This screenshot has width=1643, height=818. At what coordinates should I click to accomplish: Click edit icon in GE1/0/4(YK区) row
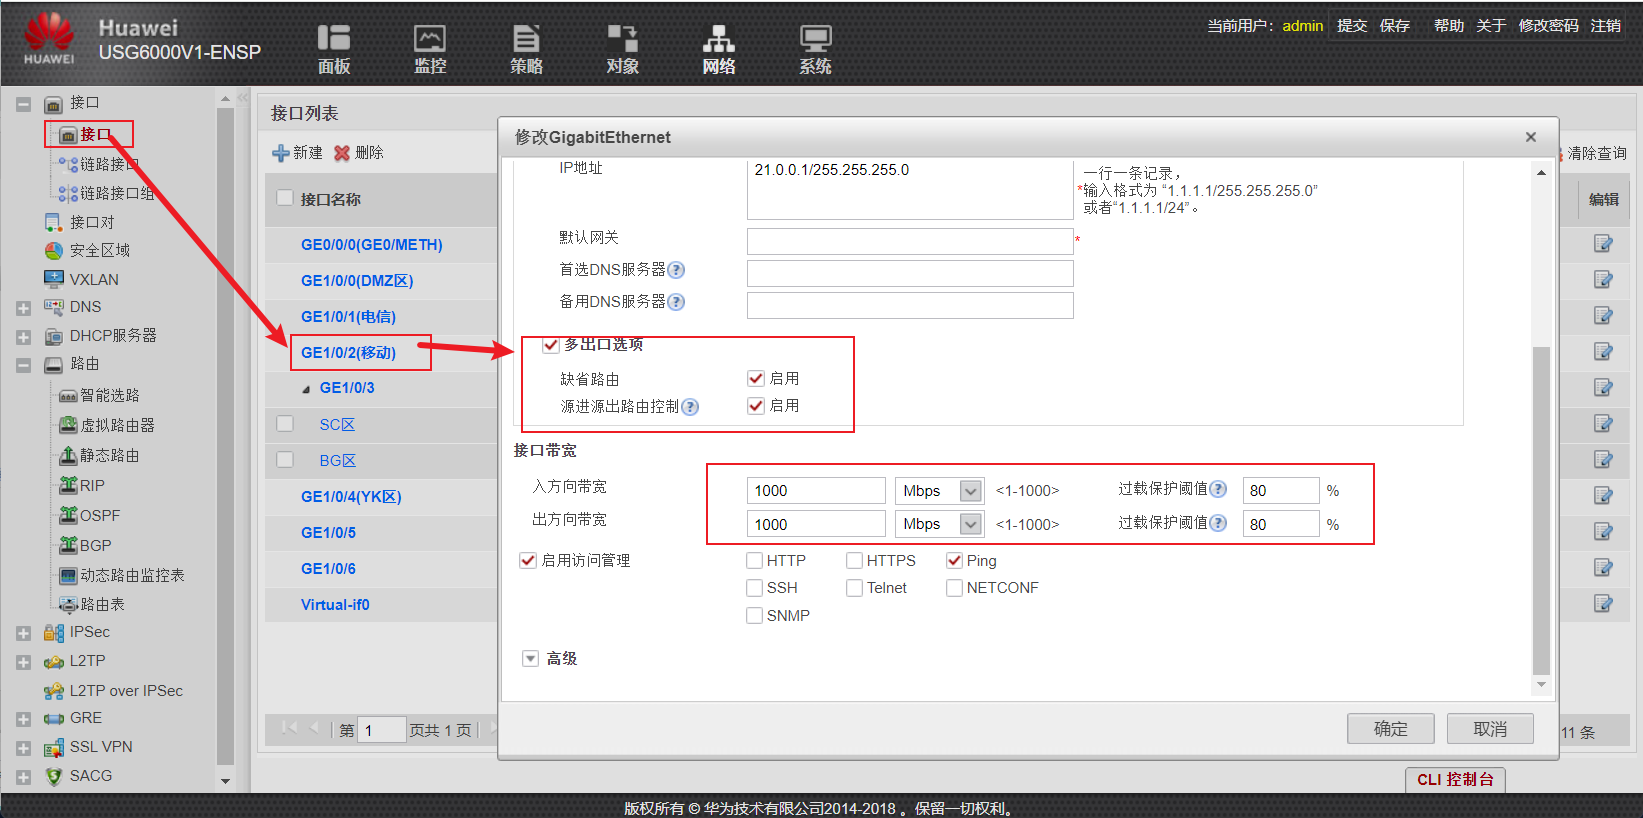tap(1603, 495)
